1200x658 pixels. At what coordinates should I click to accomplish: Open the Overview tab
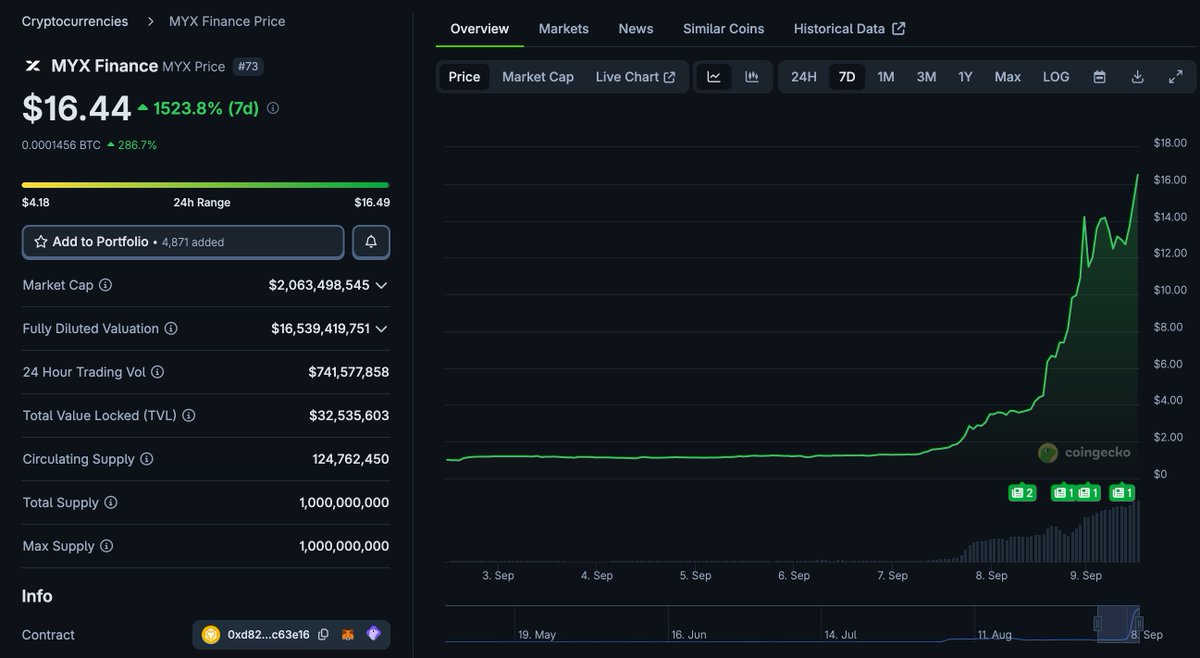(479, 29)
